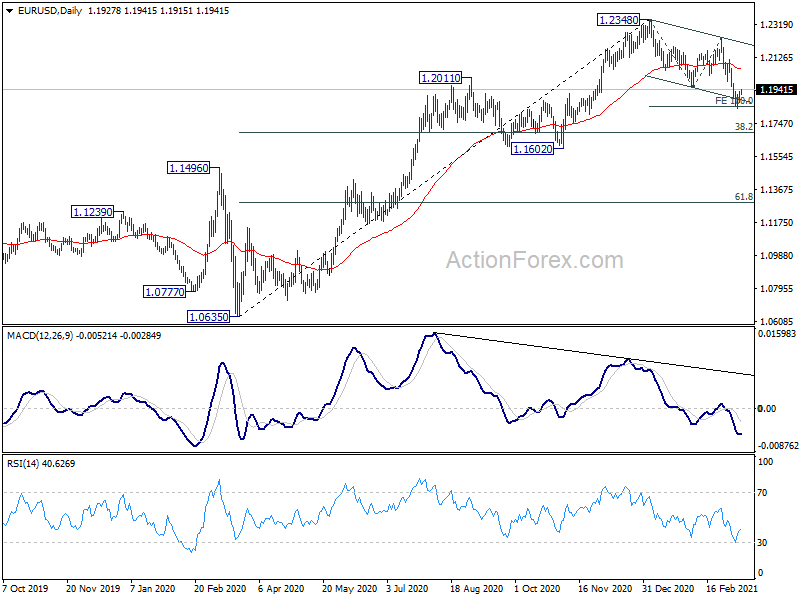Screen dimensions: 800x600
Task: Select the current price tag 1.19415
Action: [777, 90]
